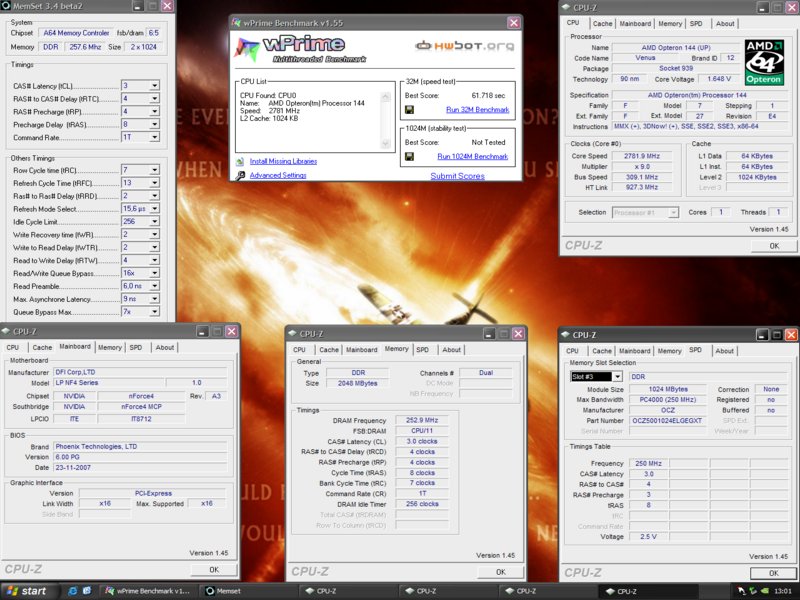Viewport: 800px width, 600px height.
Task: Open the Refresh Mode Select dropdown
Action: coord(154,209)
